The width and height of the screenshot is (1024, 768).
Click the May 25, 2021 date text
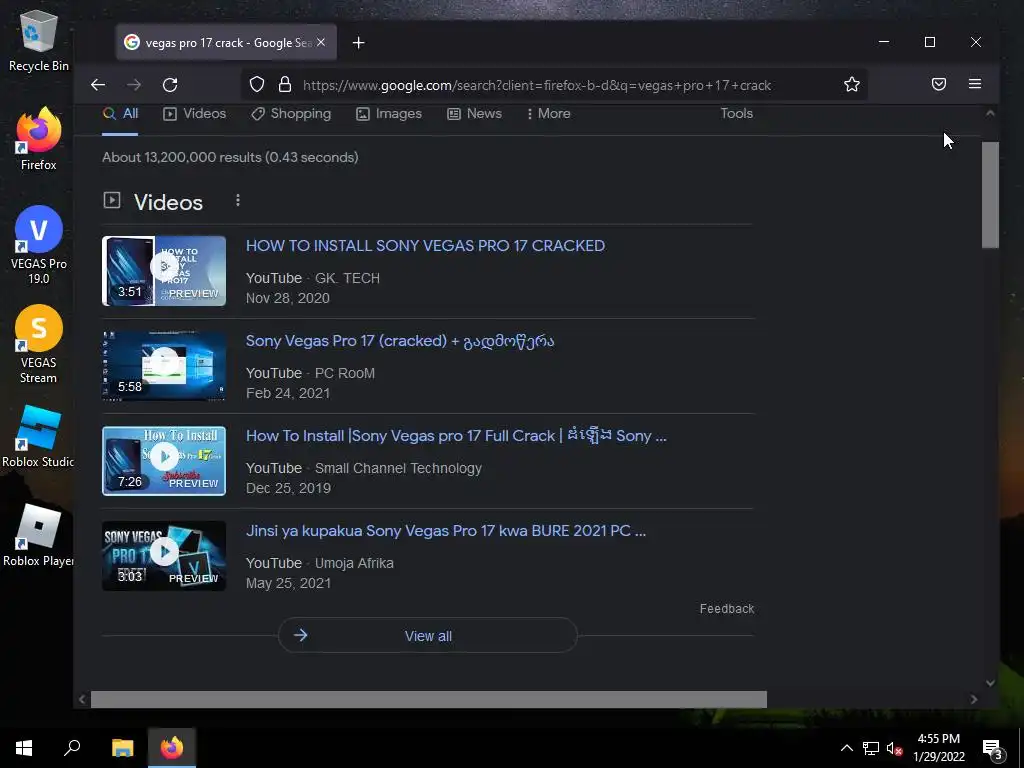click(x=288, y=583)
